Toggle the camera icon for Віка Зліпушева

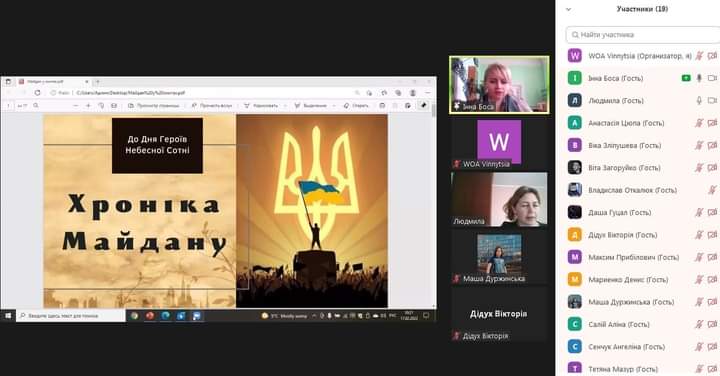tap(712, 146)
